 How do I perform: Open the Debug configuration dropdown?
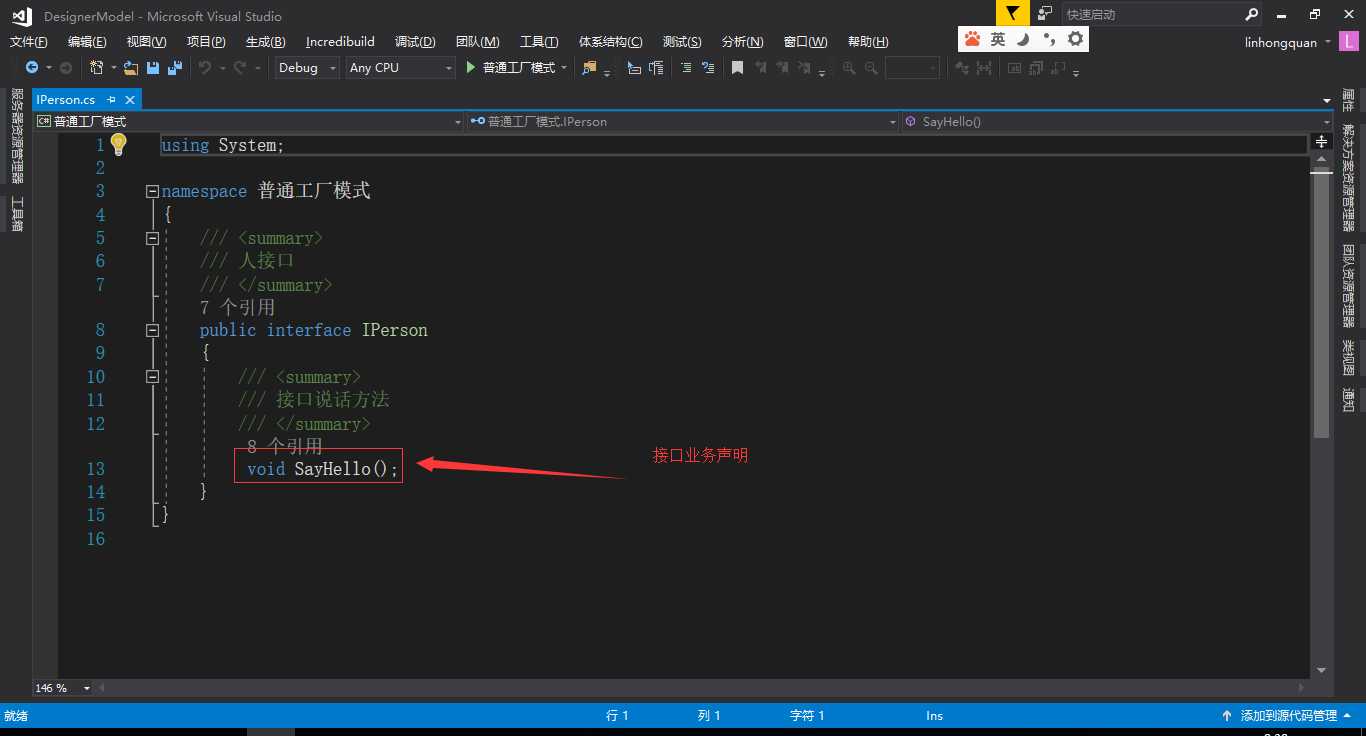pyautogui.click(x=307, y=67)
